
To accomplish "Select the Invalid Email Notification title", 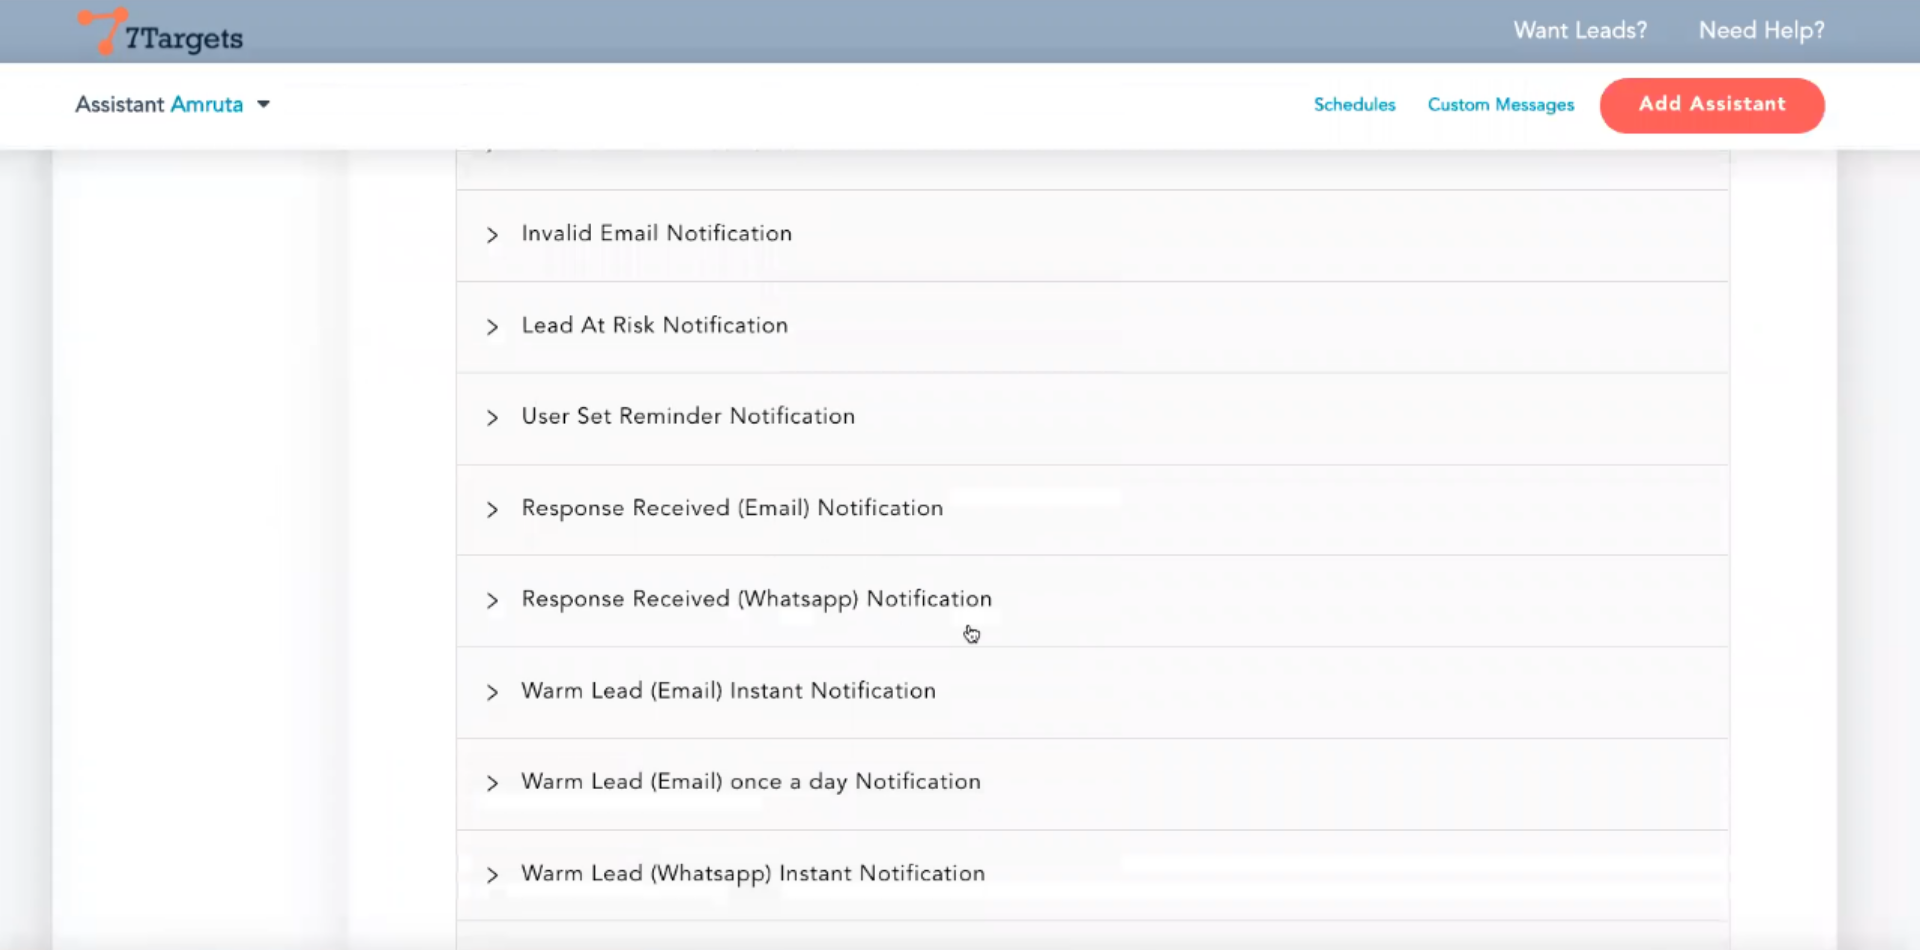I will coord(656,233).
